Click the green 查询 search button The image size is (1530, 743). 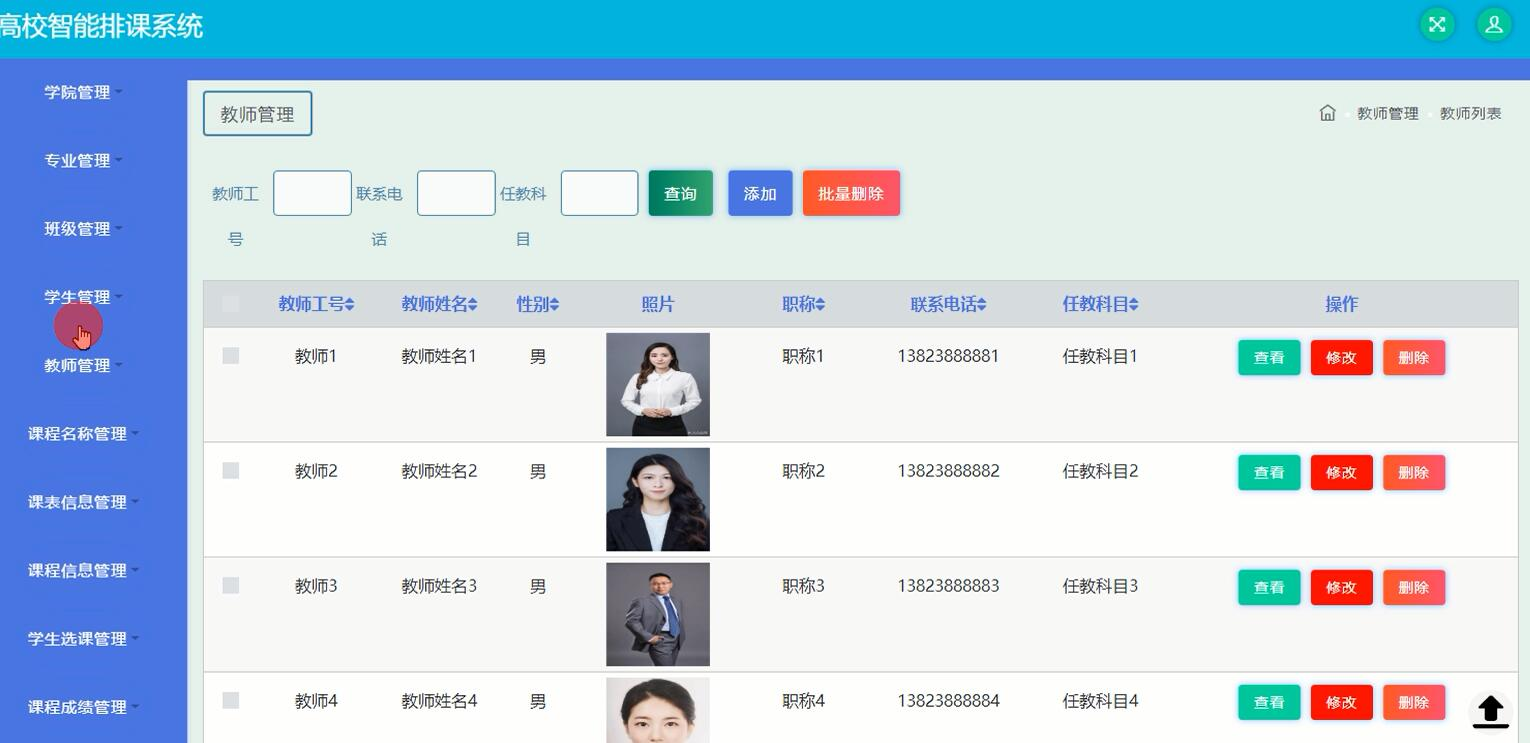point(680,193)
